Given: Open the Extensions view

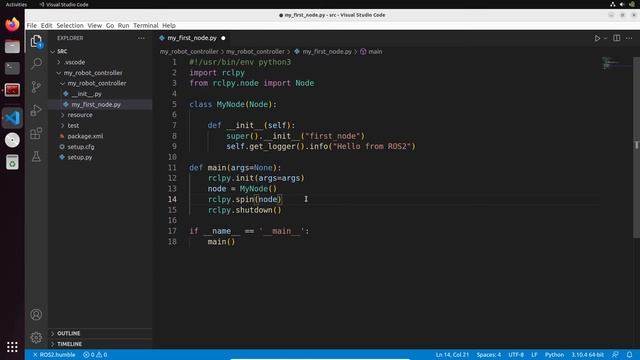Looking at the screenshot, I should point(36,133).
